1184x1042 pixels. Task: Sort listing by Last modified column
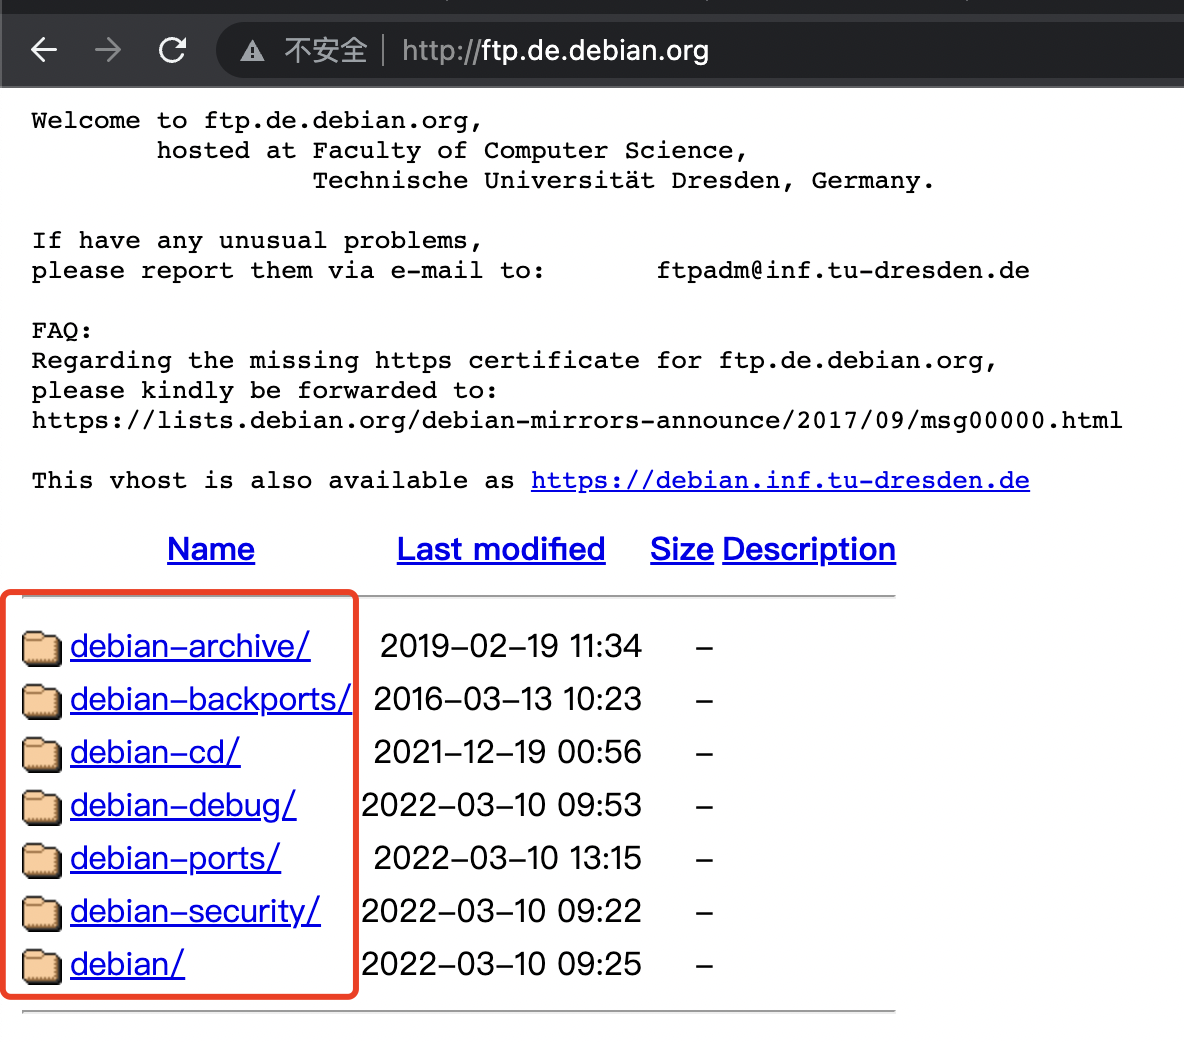click(x=500, y=549)
